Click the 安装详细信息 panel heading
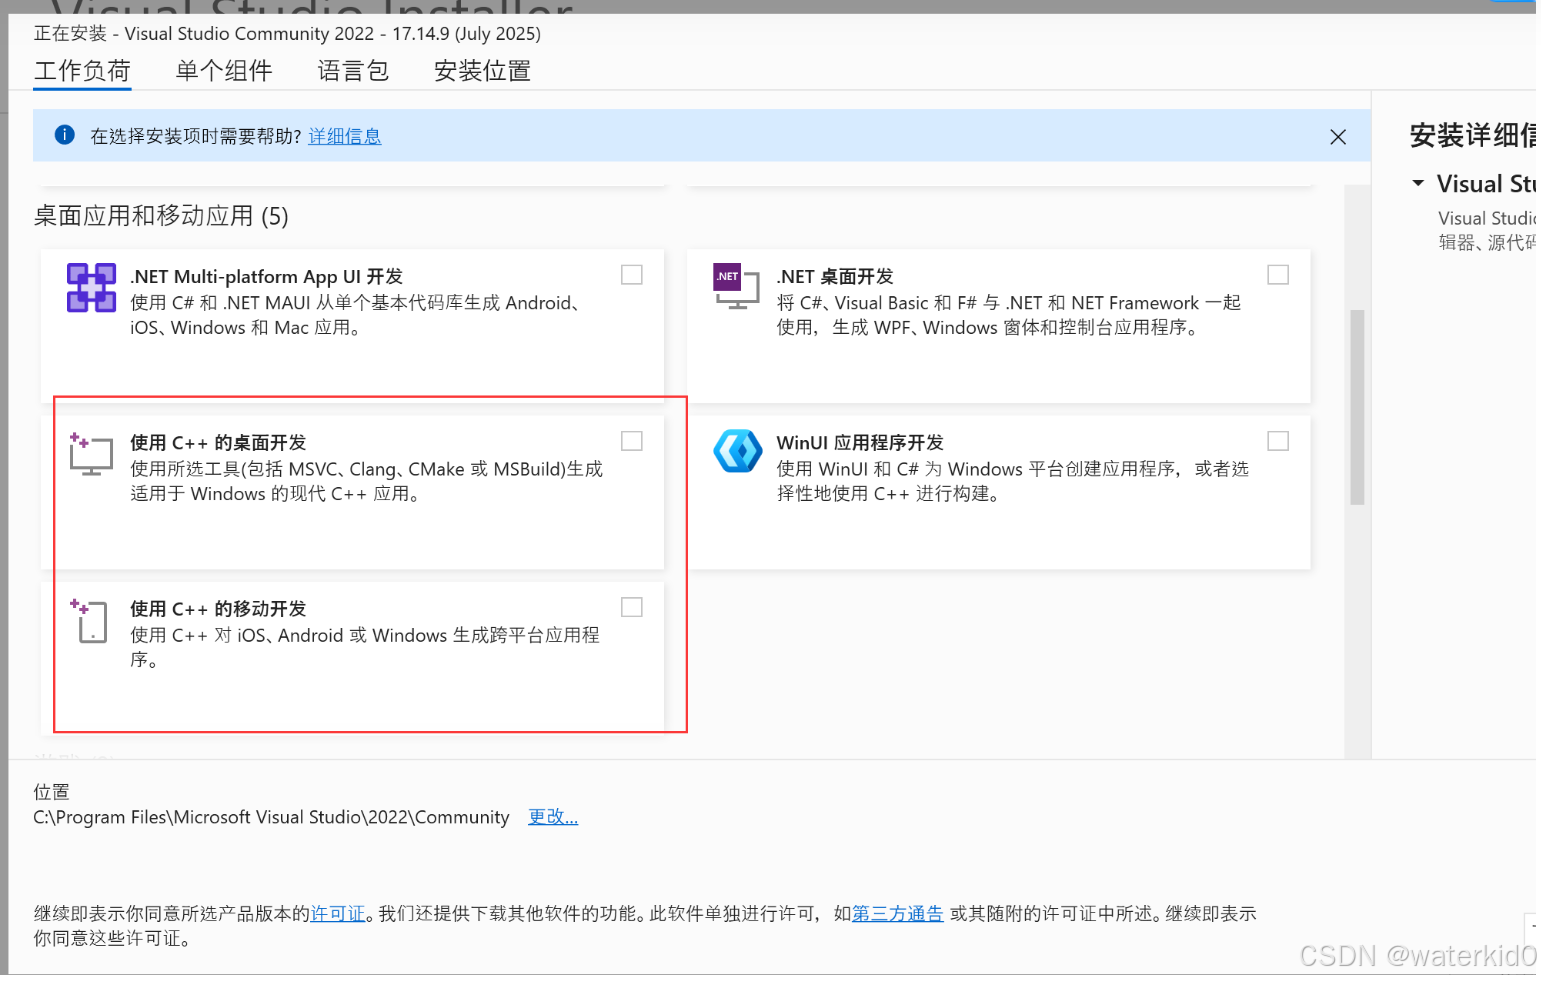 point(1473,135)
